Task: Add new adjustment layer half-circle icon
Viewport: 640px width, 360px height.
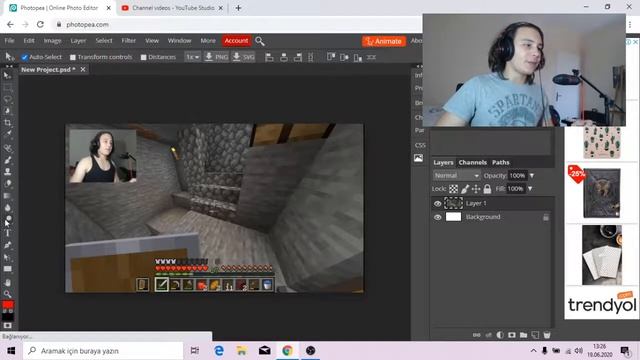Action: tap(500, 335)
